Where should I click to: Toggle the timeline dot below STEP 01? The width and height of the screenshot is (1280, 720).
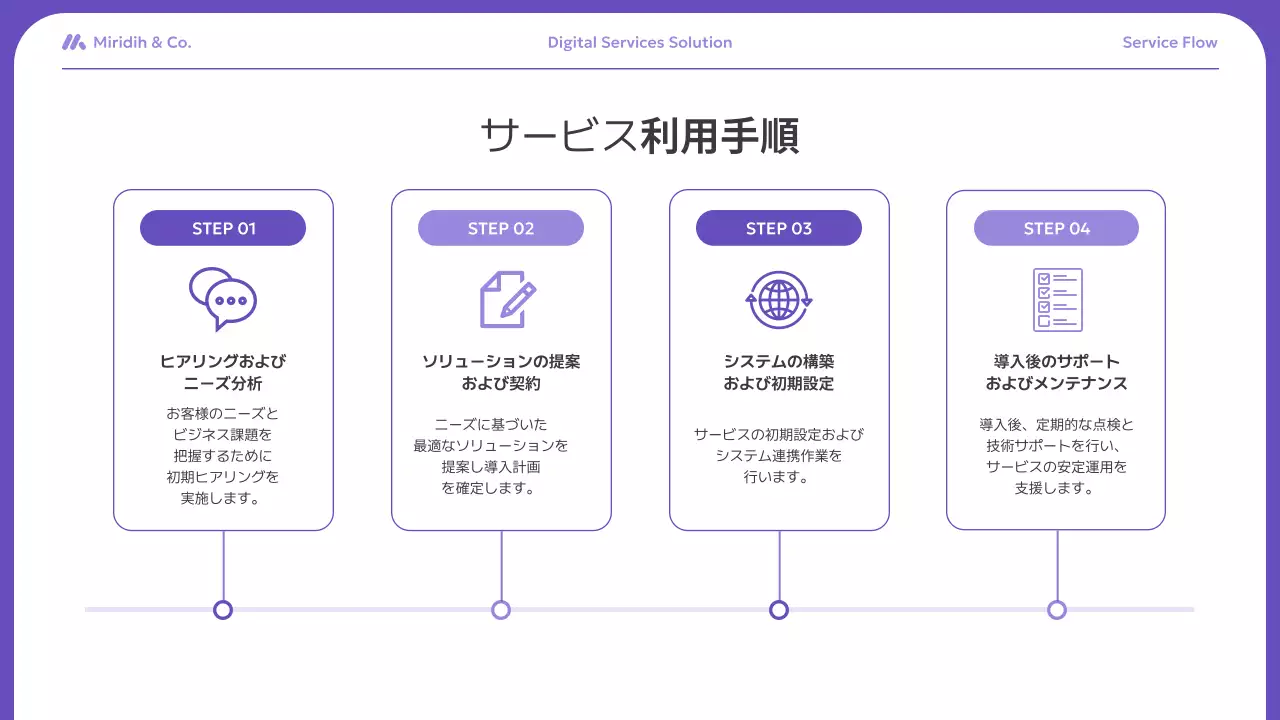[x=222, y=609]
